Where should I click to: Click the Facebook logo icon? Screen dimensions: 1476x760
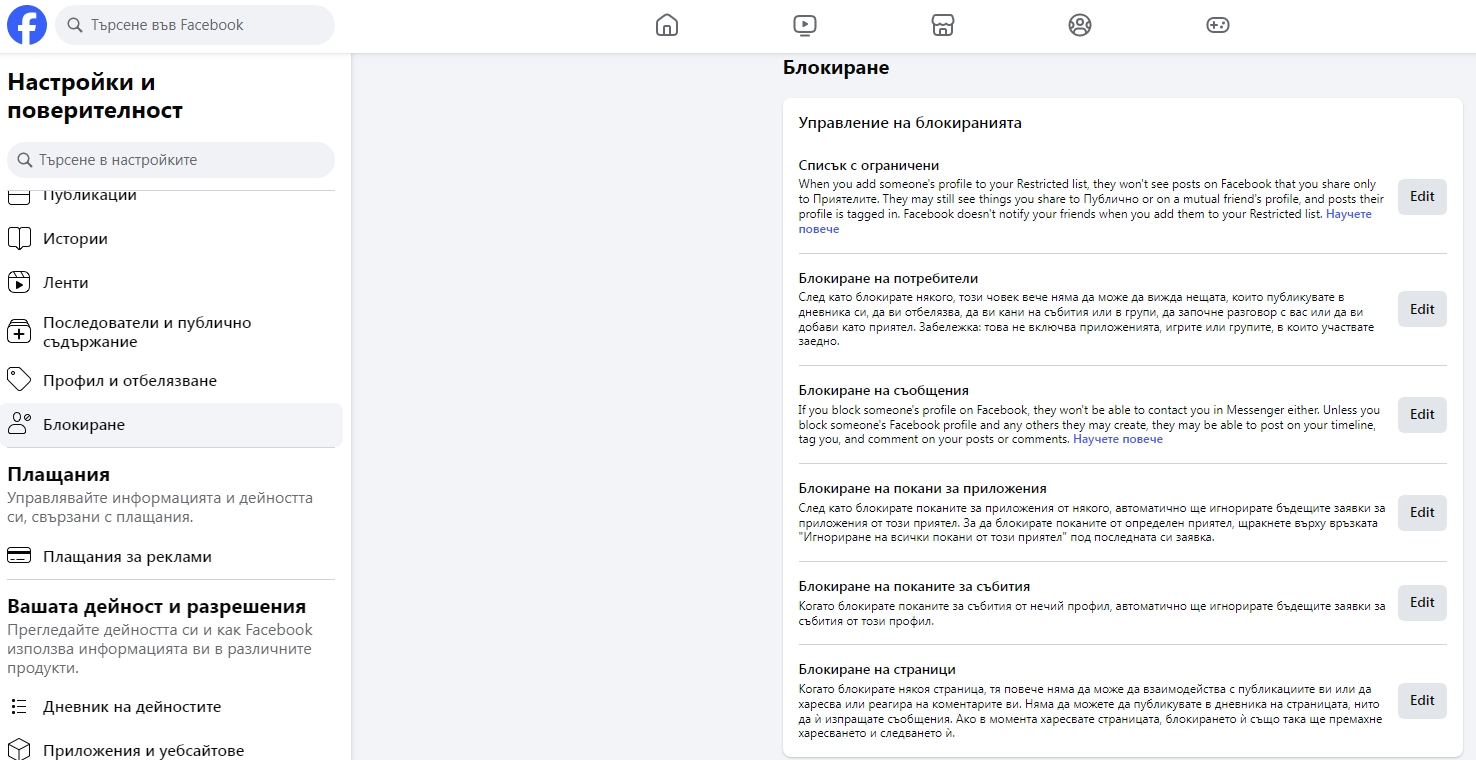point(27,25)
